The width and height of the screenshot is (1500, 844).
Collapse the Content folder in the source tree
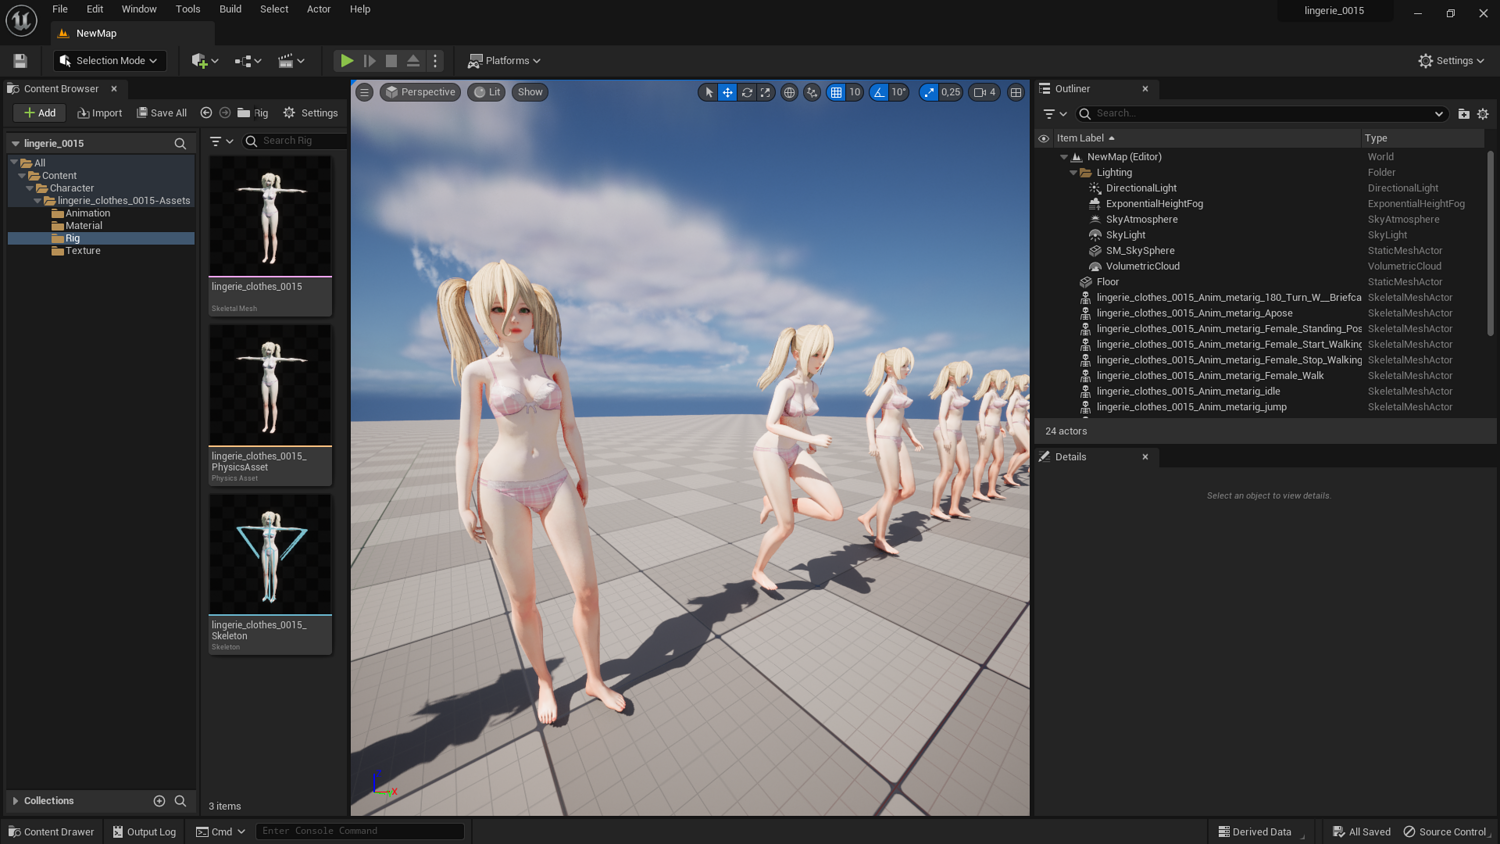click(22, 176)
